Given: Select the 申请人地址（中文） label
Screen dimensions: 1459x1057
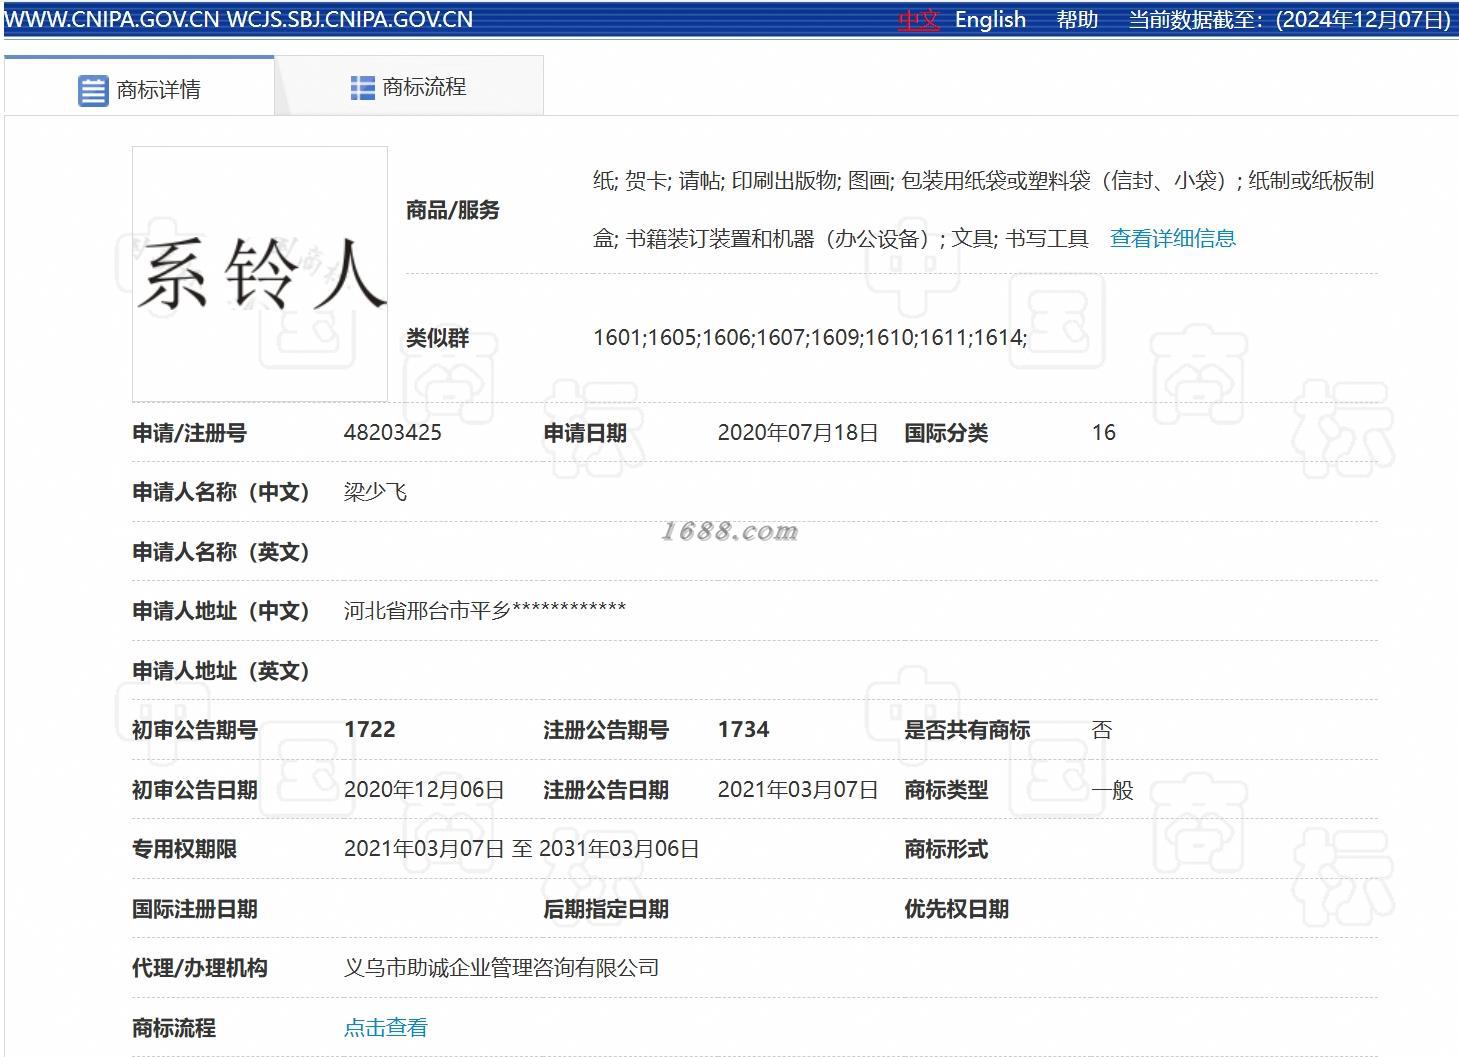Looking at the screenshot, I should [x=221, y=611].
